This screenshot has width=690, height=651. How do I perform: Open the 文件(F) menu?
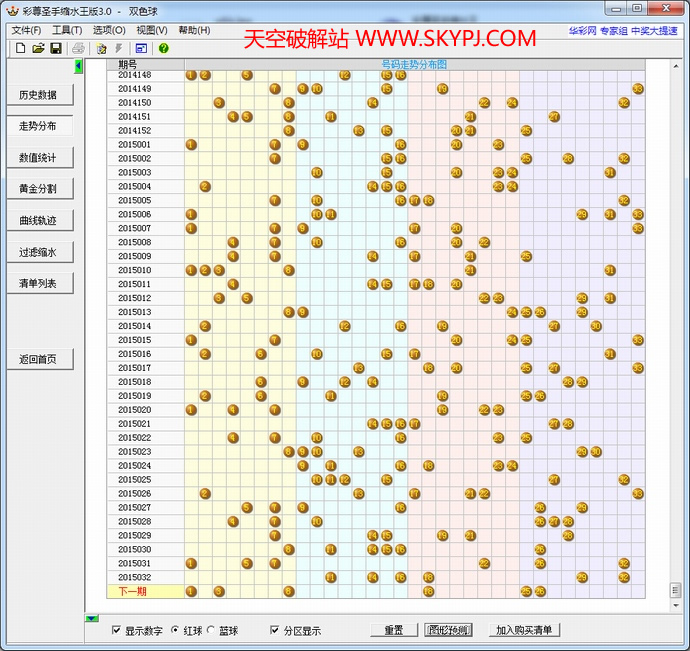(x=26, y=30)
